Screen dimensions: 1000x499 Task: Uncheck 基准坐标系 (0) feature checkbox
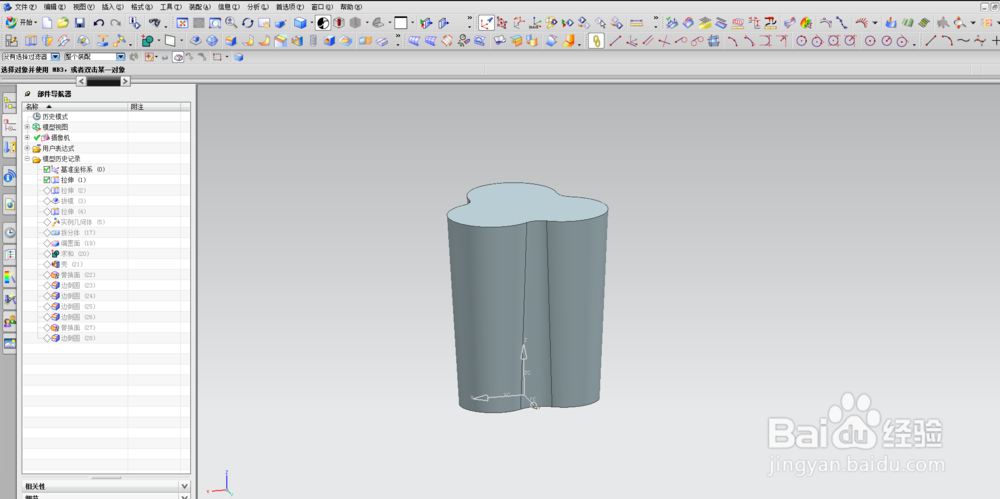[x=47, y=170]
